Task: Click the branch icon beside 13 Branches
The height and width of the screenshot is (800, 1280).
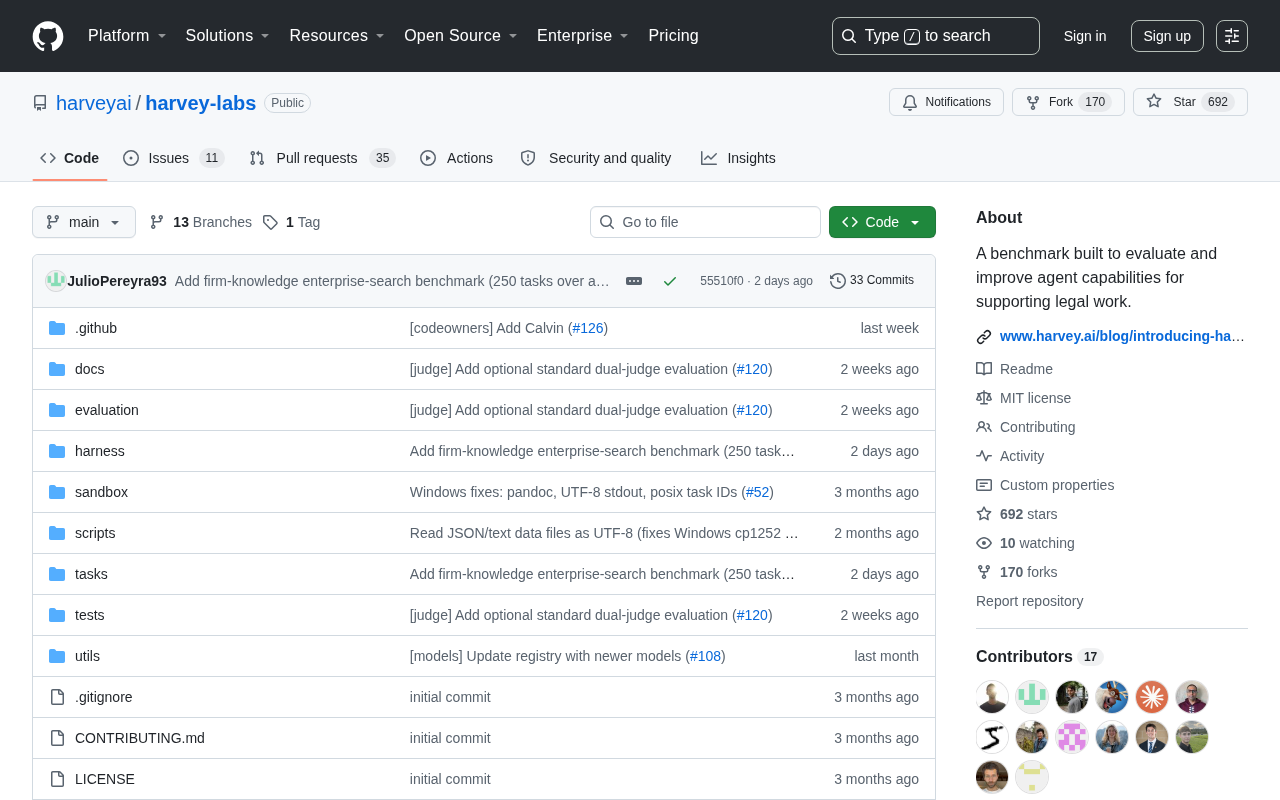Action: coord(157,222)
